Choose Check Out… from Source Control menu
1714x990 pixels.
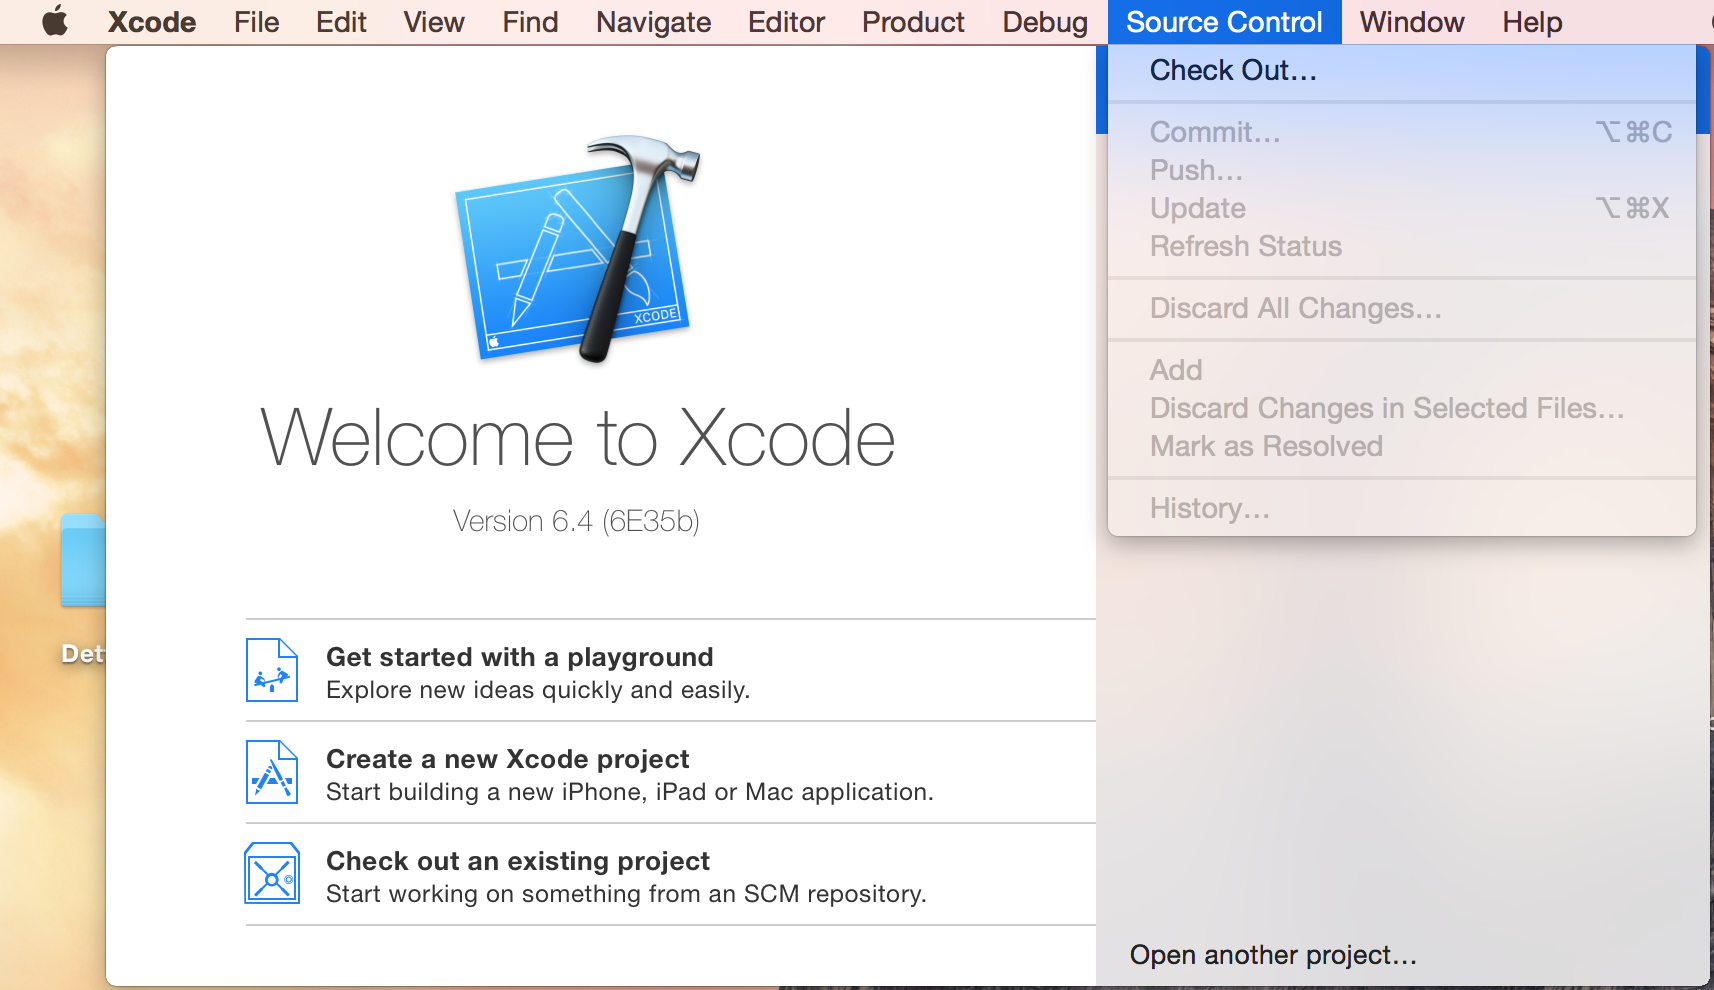tap(1402, 71)
